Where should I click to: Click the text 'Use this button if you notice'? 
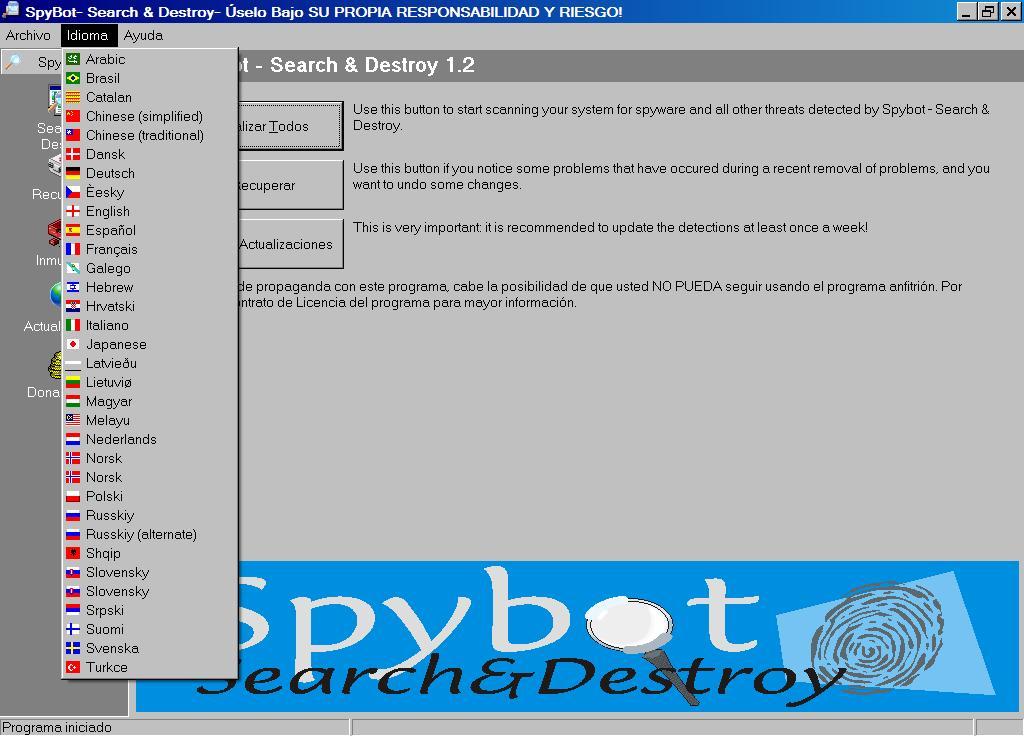(x=671, y=176)
